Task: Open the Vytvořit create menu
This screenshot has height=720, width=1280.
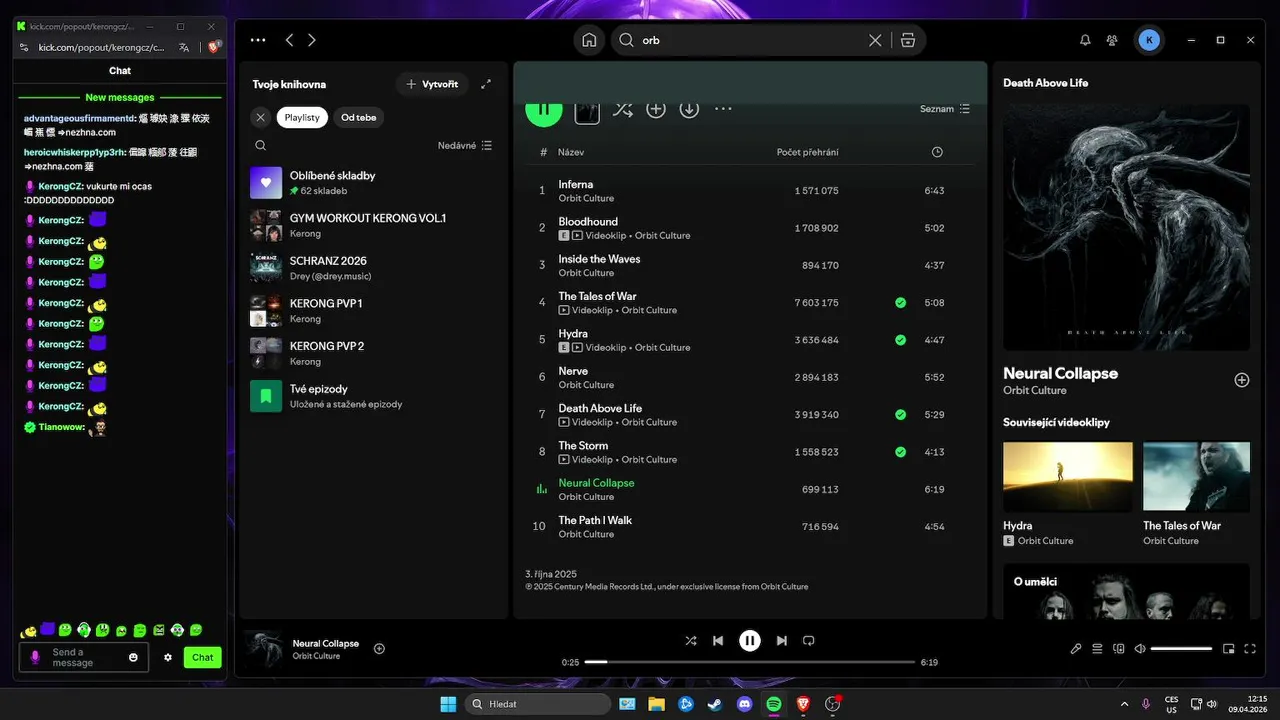Action: coord(432,84)
